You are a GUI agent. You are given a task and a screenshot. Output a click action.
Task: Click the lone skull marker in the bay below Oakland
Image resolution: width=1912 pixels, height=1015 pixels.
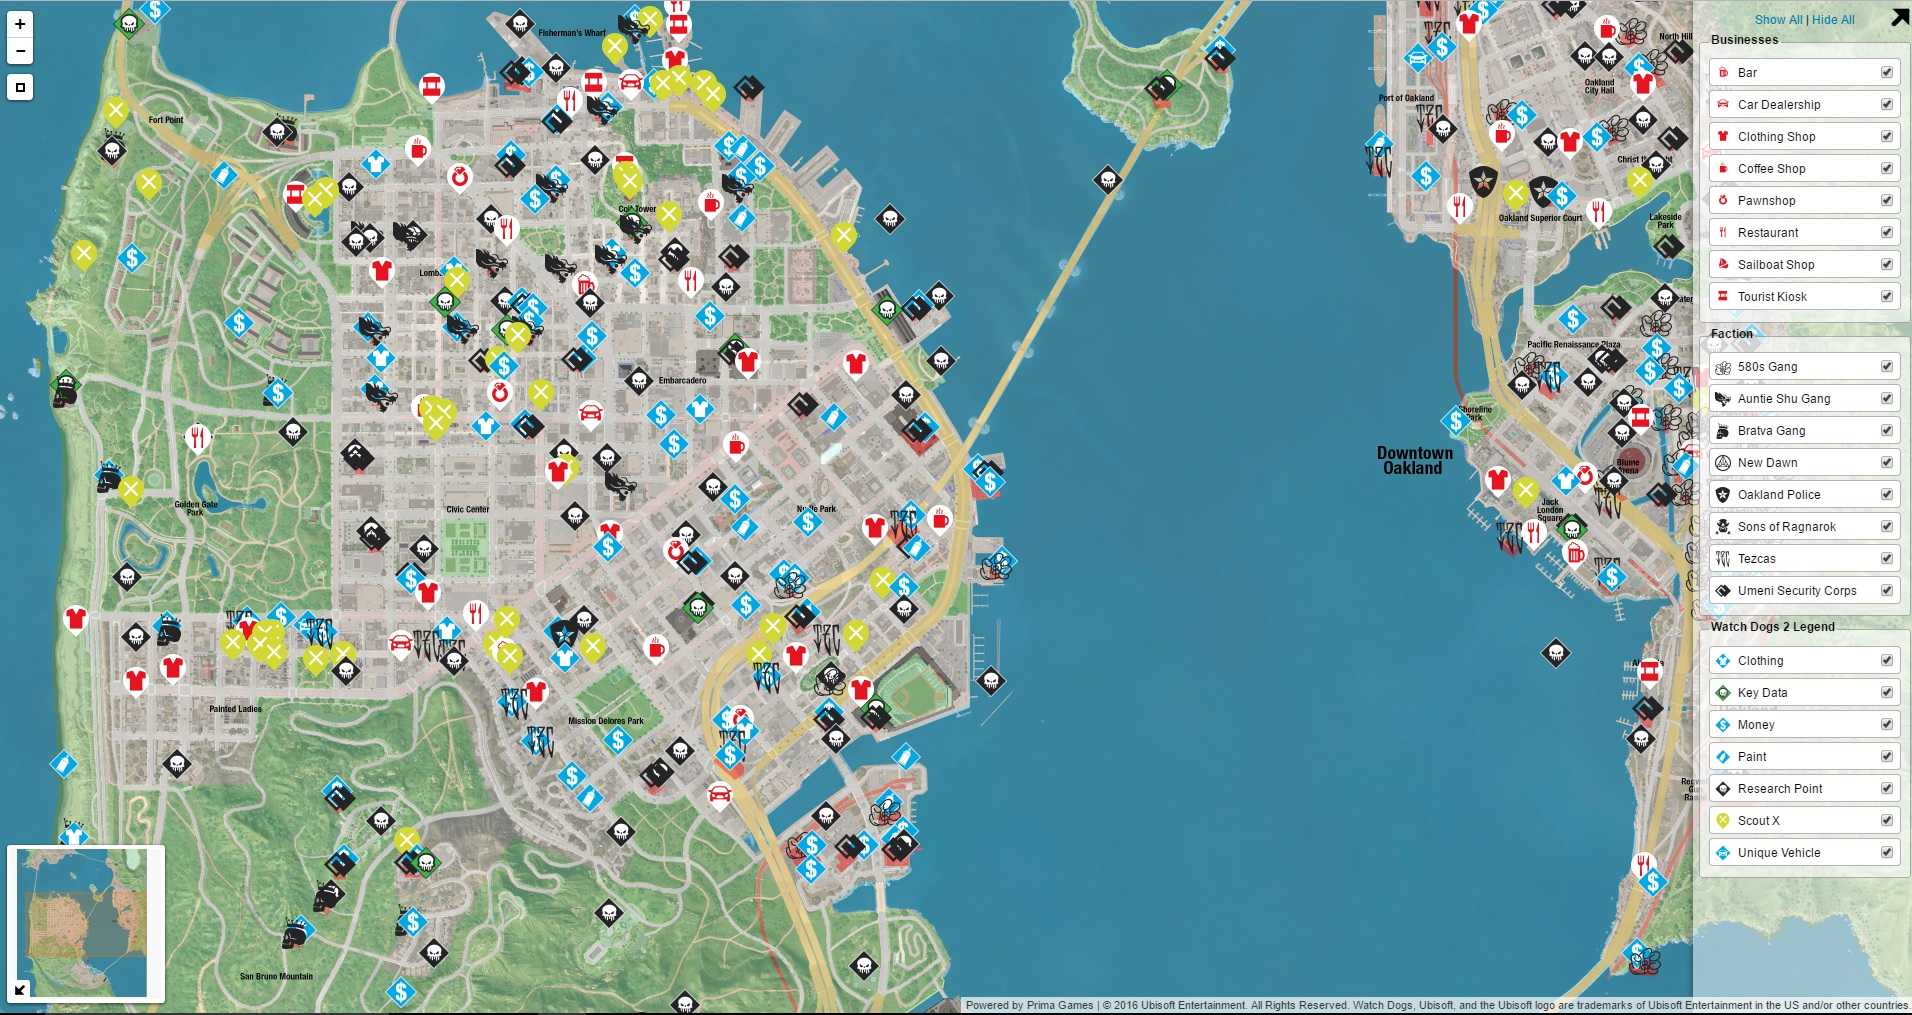[1555, 653]
